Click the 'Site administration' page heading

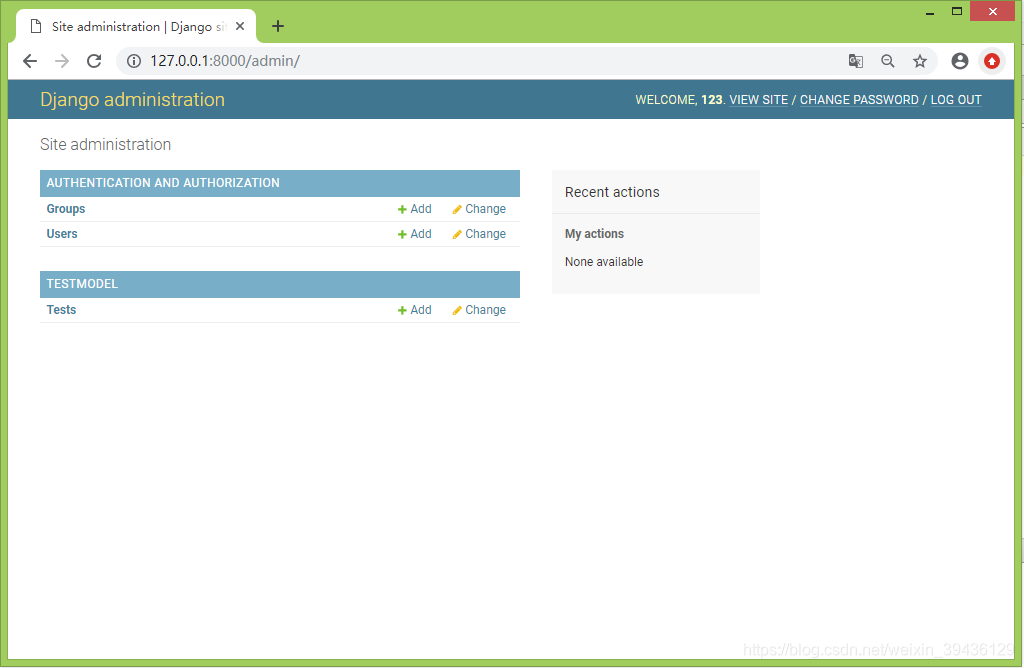point(106,144)
